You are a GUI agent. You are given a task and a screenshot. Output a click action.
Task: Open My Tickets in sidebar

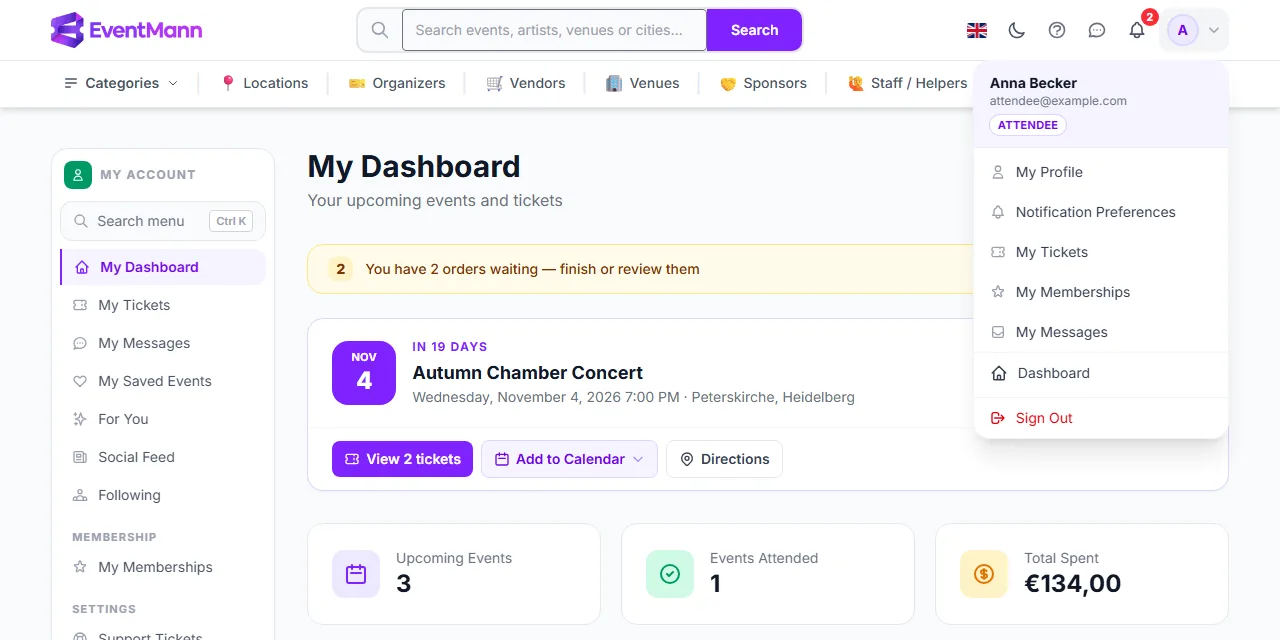point(163,305)
